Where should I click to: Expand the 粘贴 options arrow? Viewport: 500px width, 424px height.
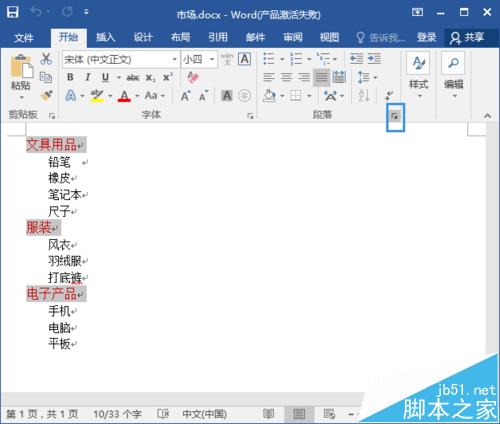21,97
